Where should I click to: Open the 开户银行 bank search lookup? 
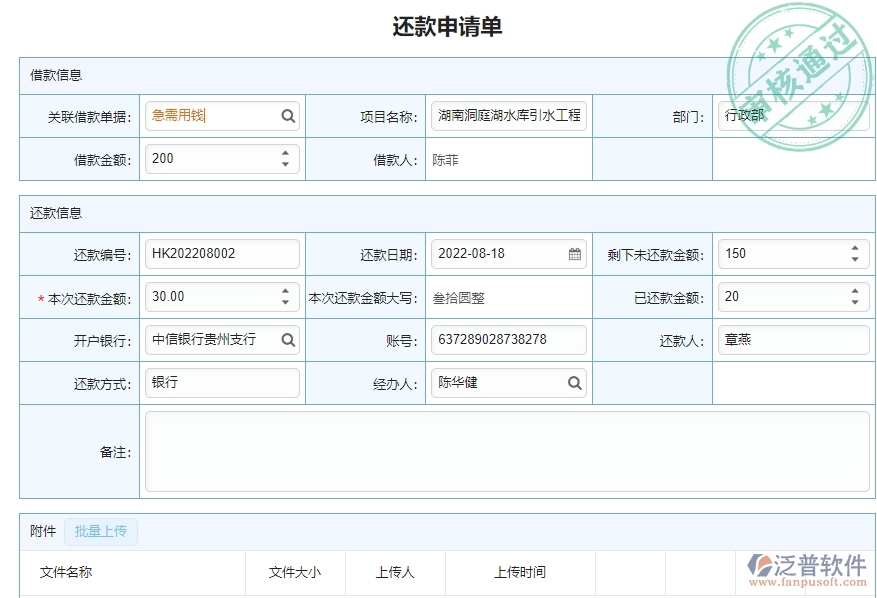[x=288, y=340]
